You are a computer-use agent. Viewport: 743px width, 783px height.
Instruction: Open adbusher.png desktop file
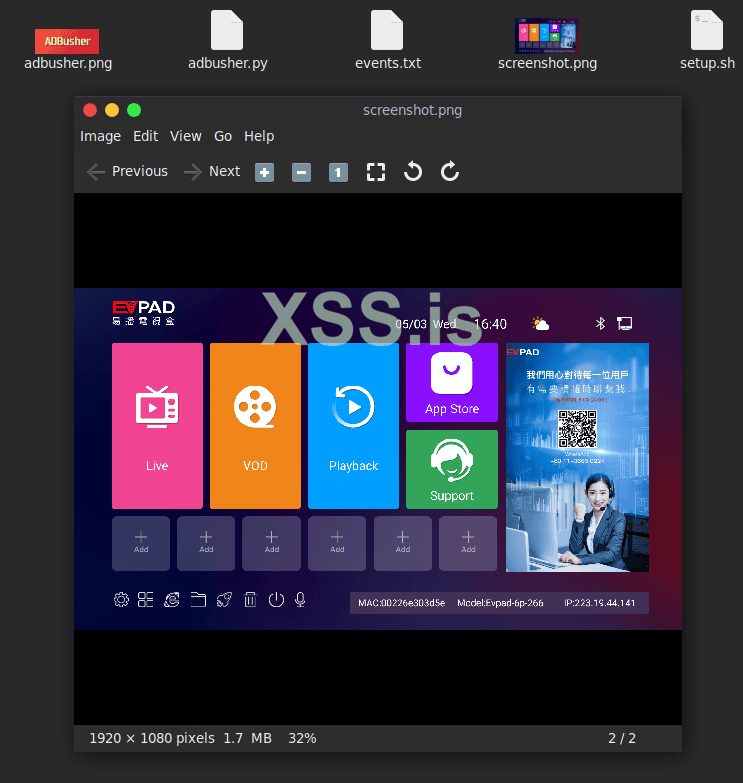point(67,49)
